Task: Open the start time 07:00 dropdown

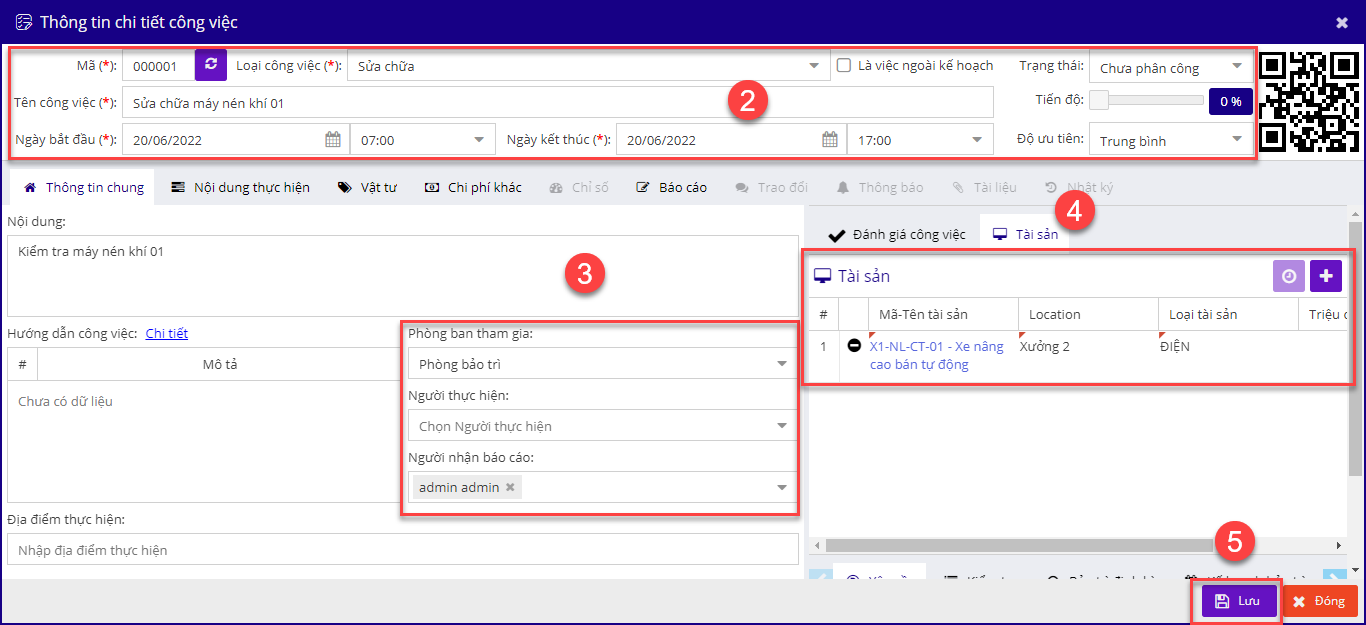Action: (422, 140)
